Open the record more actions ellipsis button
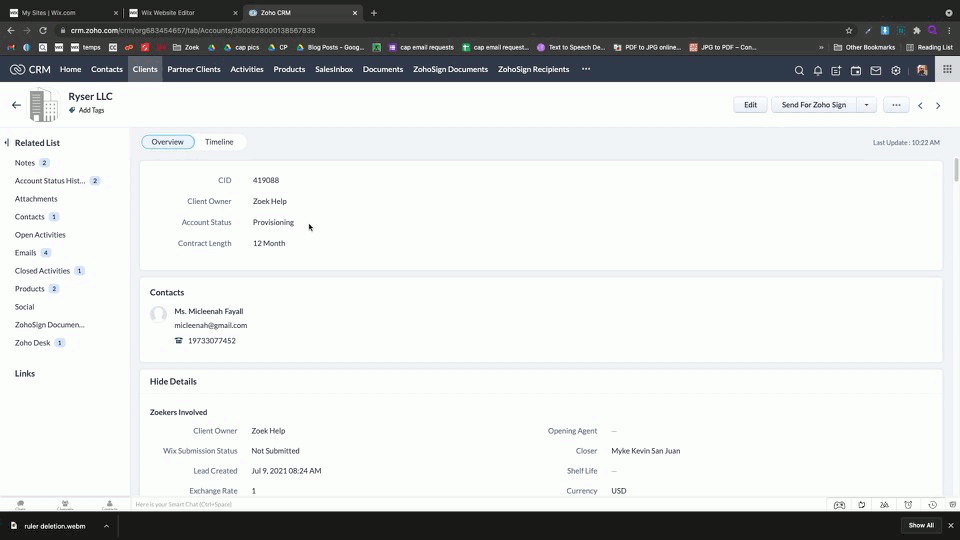The height and width of the screenshot is (540, 960). [x=896, y=105]
